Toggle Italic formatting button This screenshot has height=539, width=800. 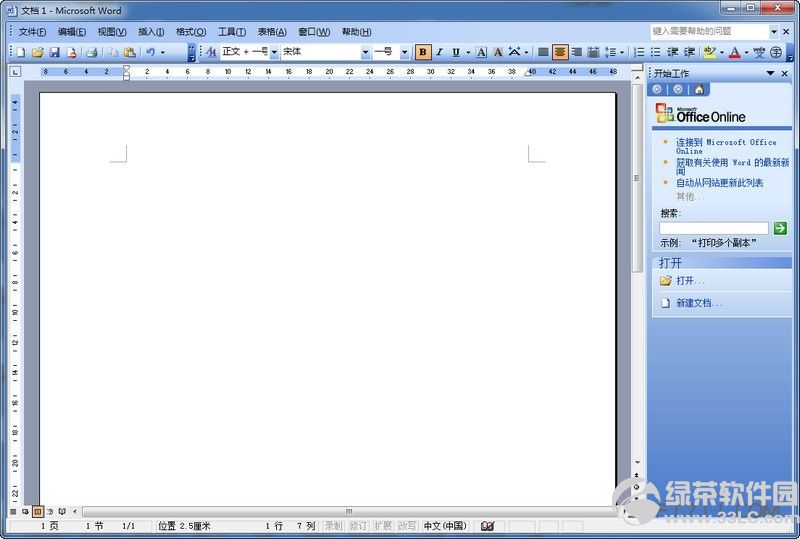(439, 52)
